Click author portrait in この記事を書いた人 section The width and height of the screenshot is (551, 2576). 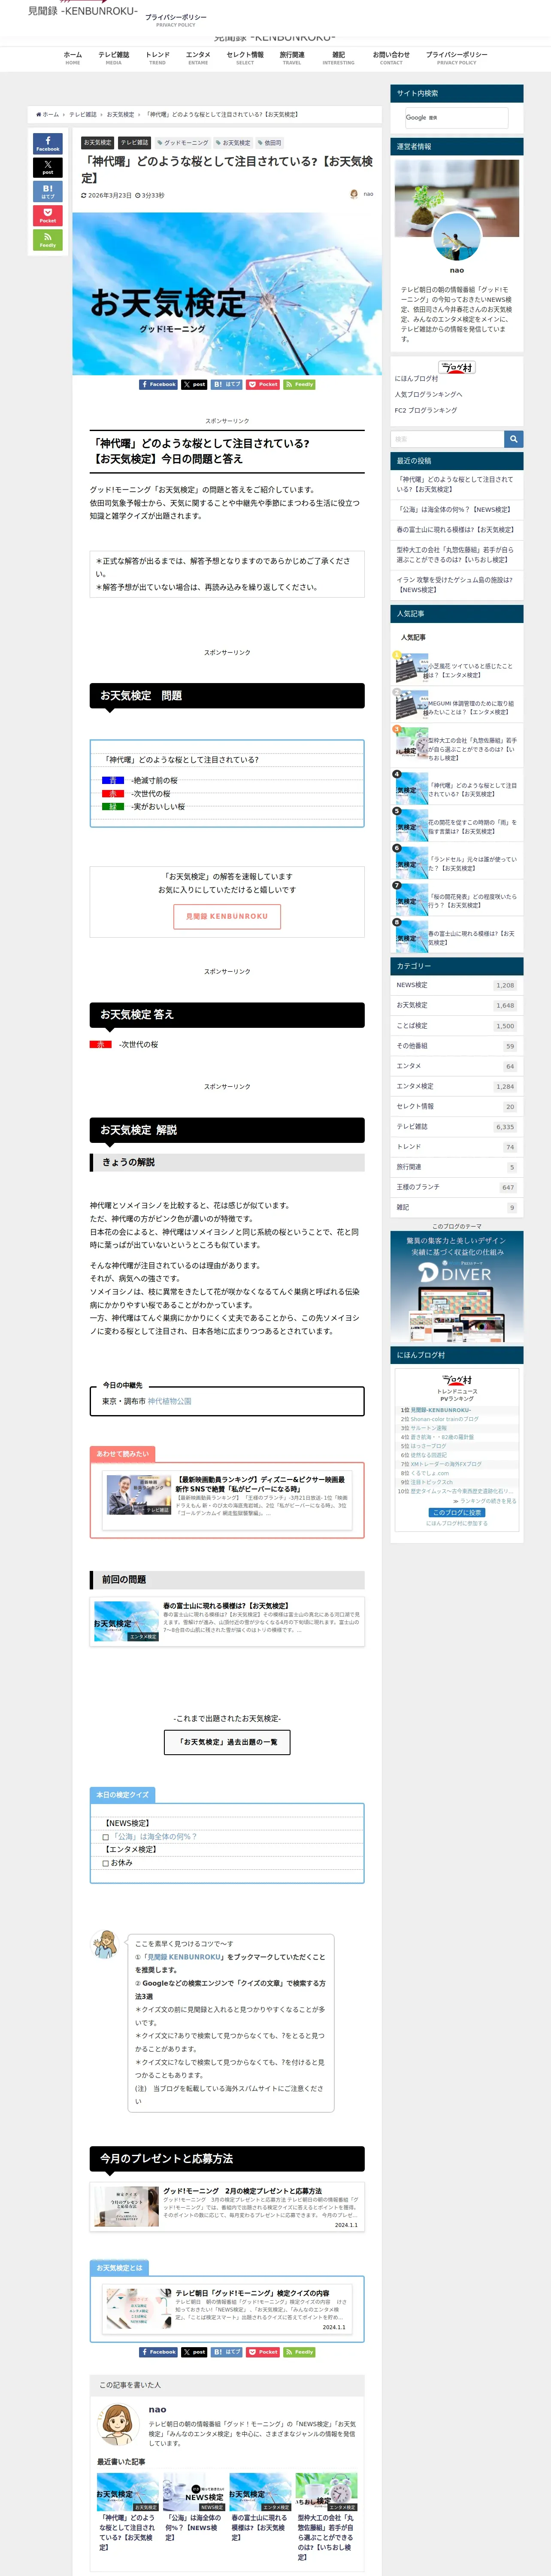(117, 2424)
